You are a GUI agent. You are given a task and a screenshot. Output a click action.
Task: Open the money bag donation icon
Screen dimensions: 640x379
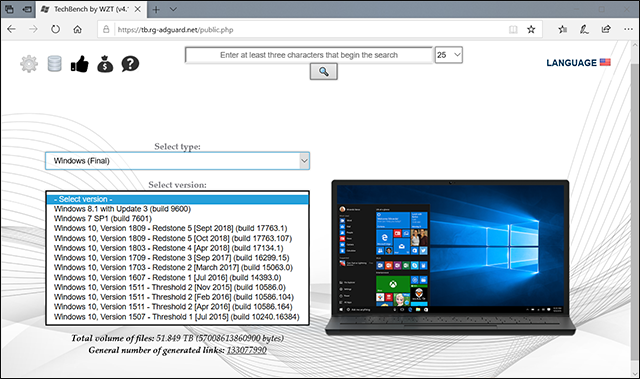pyautogui.click(x=105, y=64)
